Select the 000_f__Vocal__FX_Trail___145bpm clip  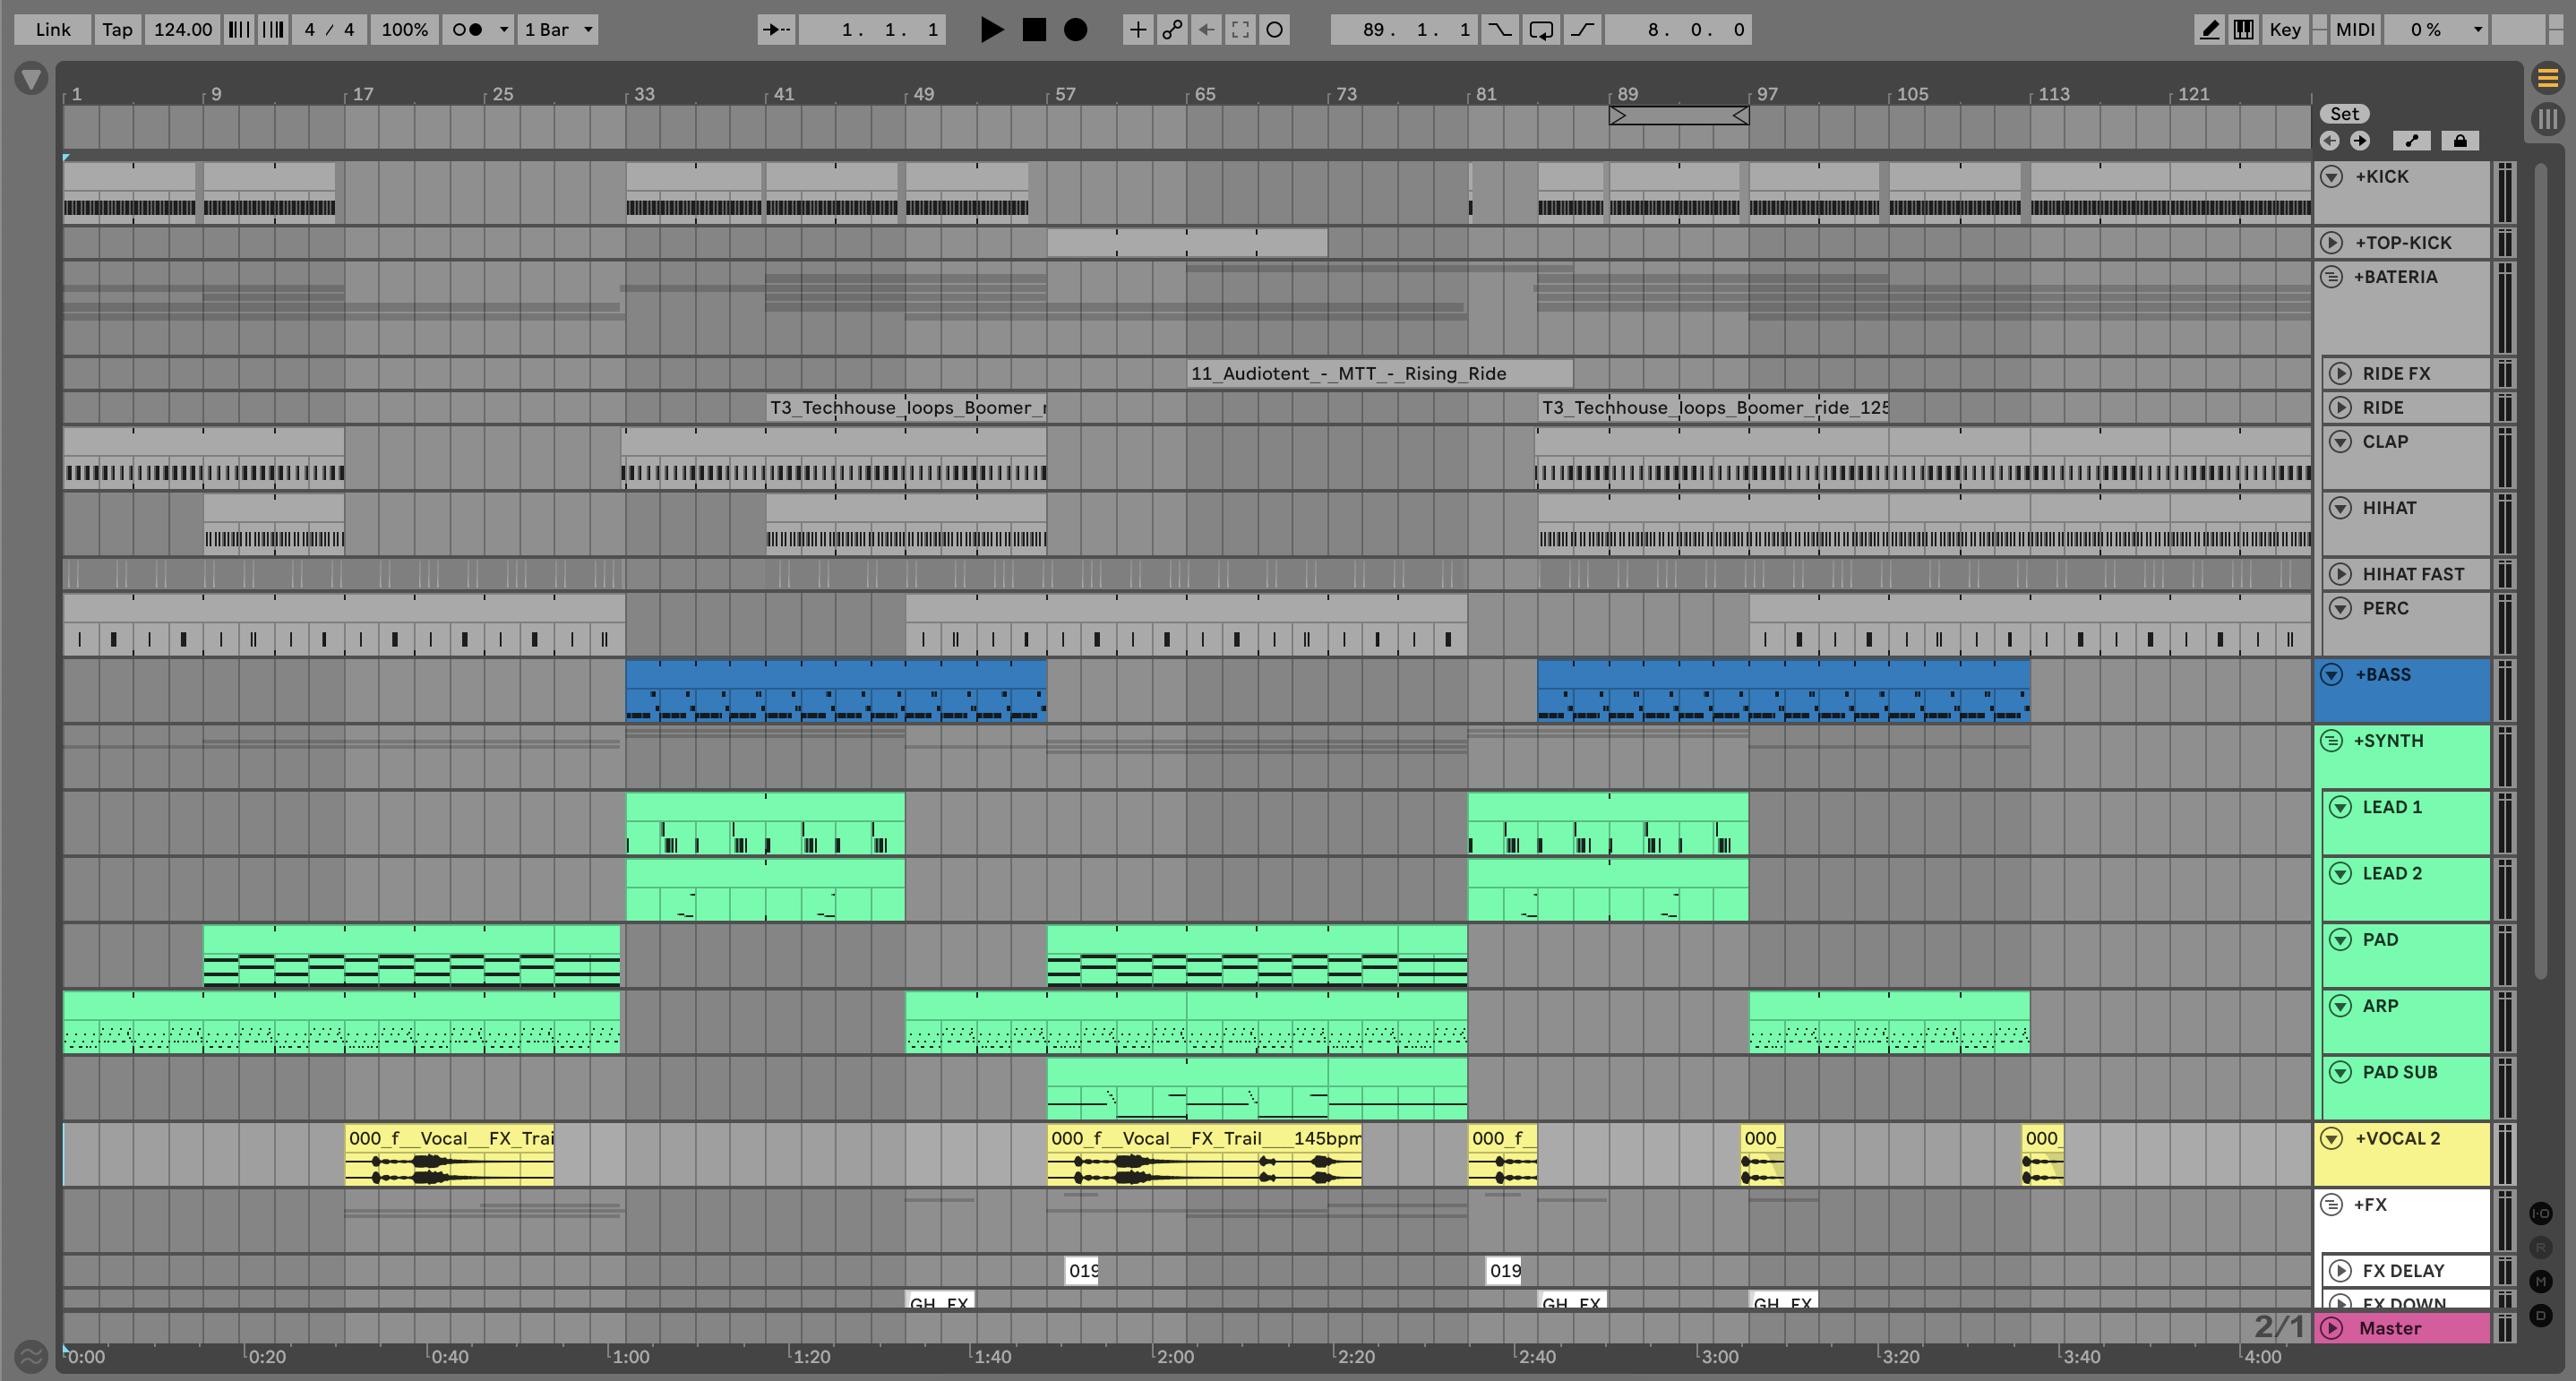[1204, 1155]
